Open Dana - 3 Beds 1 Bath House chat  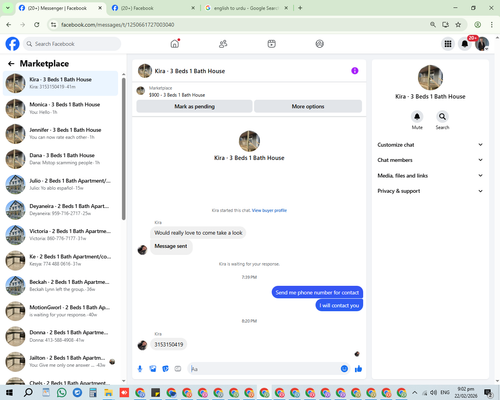point(60,159)
